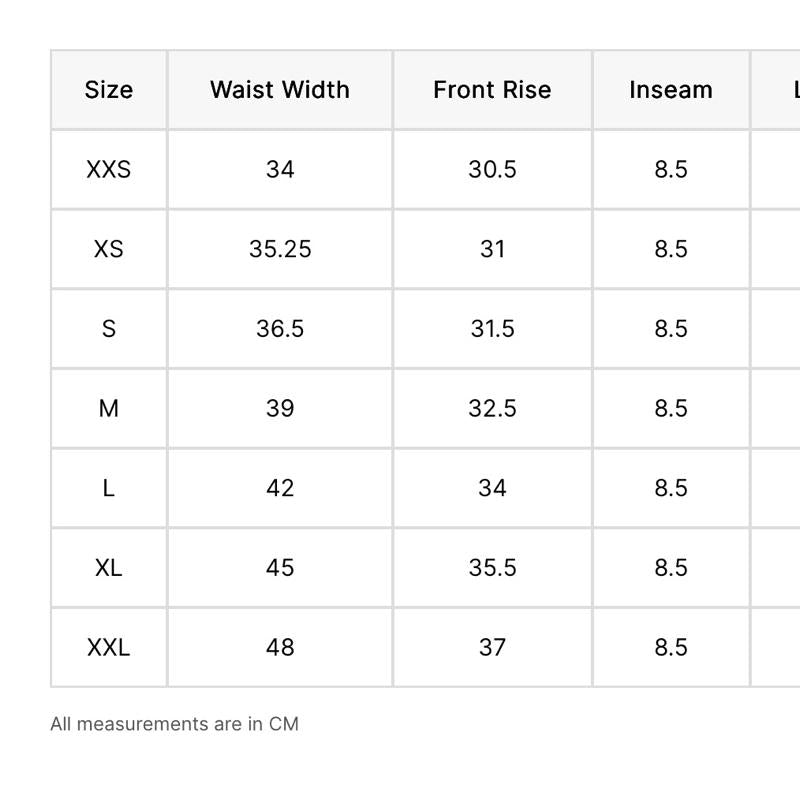Click the 'All measurements are in CM' note
The image size is (800, 800).
[174, 724]
